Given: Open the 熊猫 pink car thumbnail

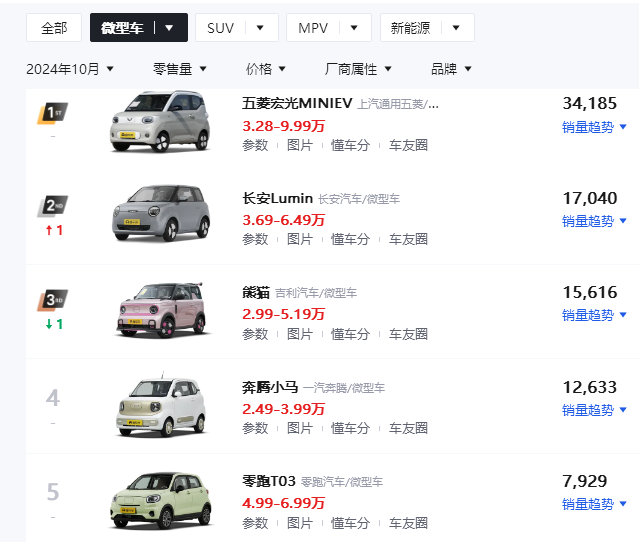Looking at the screenshot, I should pos(161,310).
